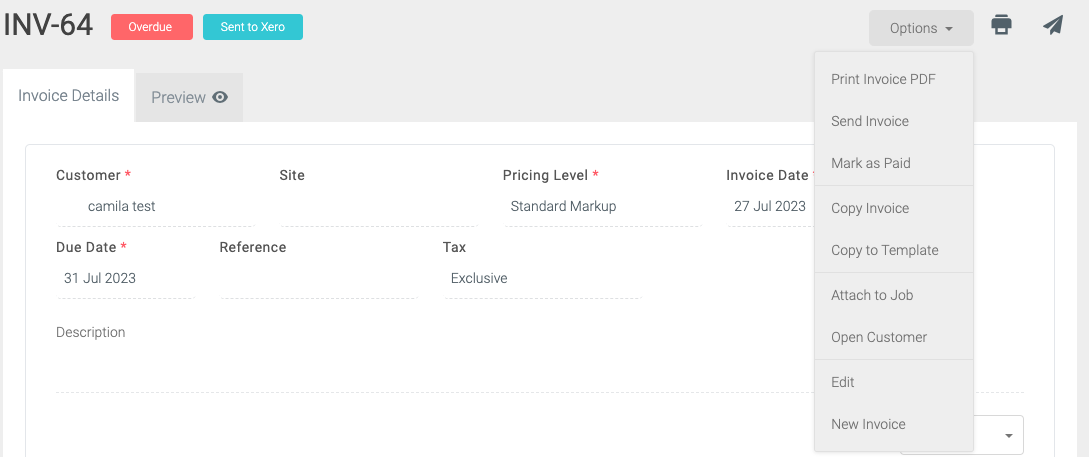Open the Pricing Level Standard Markup field
The height and width of the screenshot is (457, 1089).
[x=600, y=207]
